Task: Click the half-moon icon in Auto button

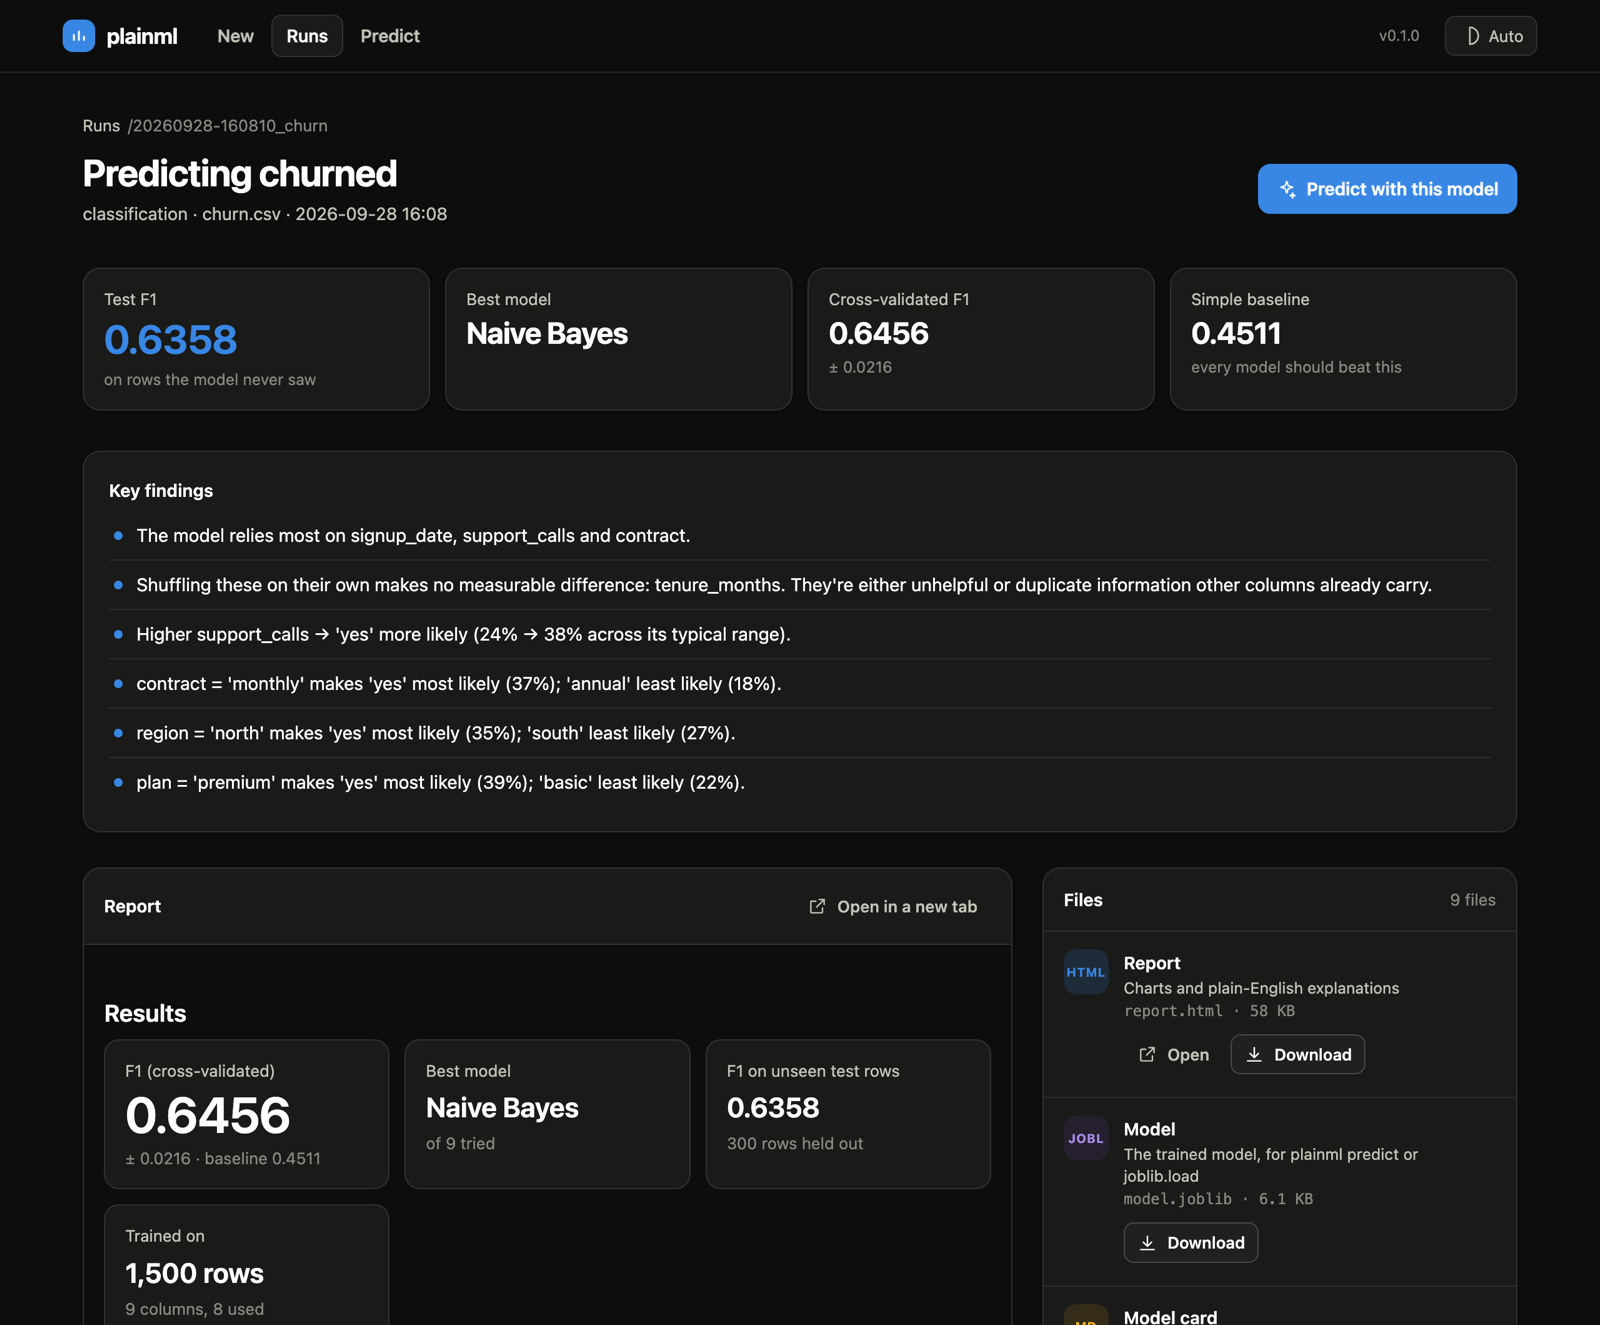Action: (x=1473, y=36)
